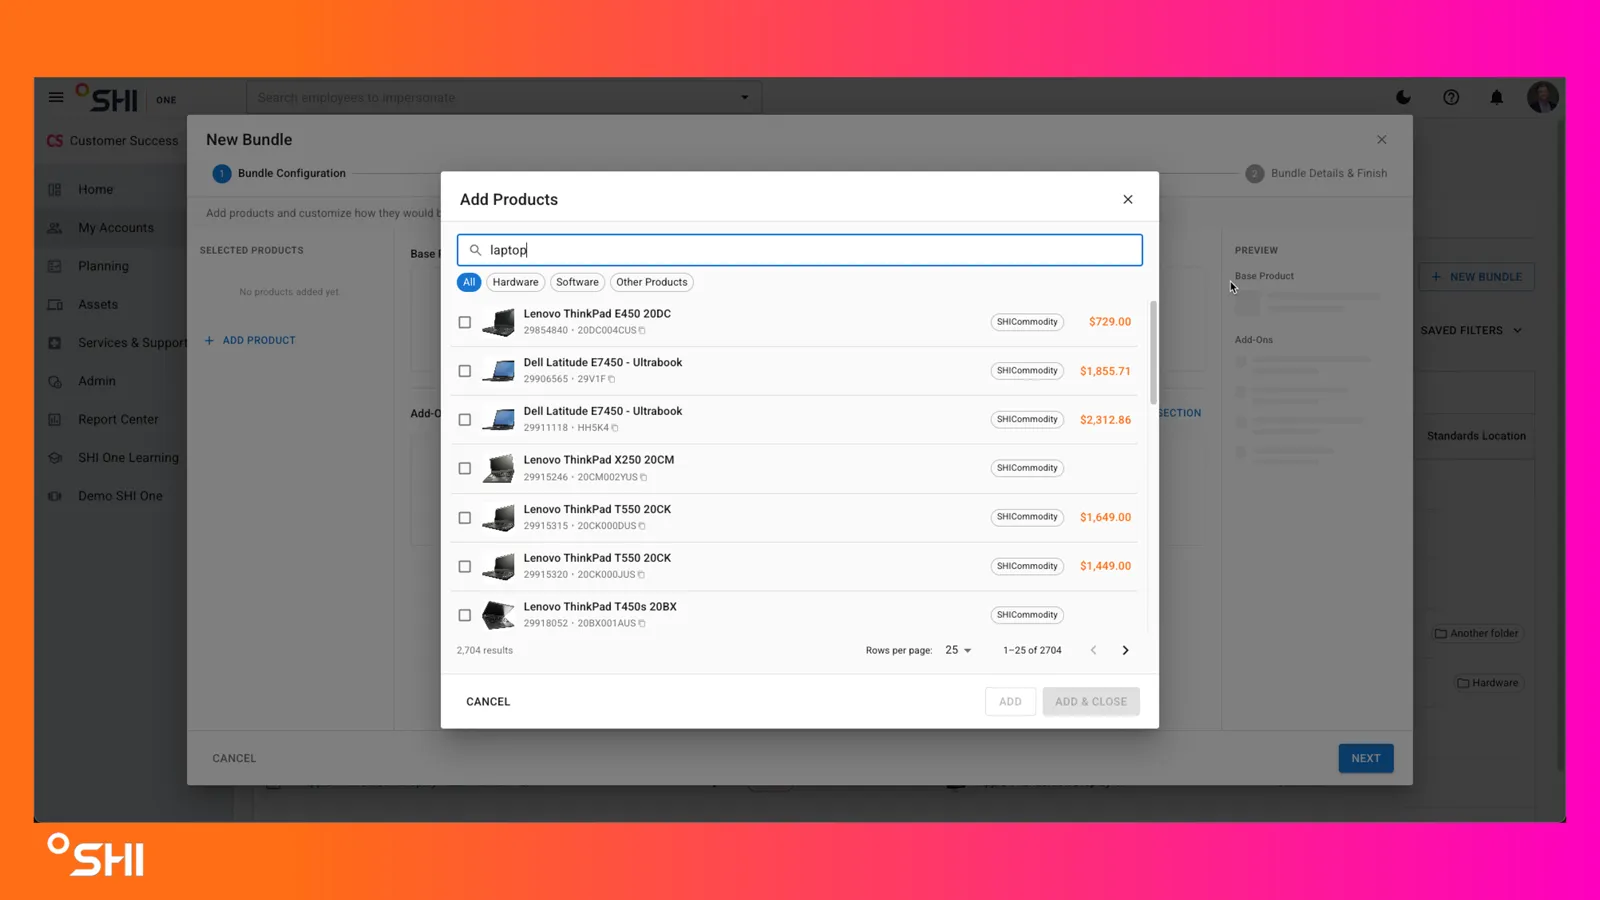Viewport: 1600px width, 900px height.
Task: Copy part number 20DC004CUS
Action: (x=642, y=331)
